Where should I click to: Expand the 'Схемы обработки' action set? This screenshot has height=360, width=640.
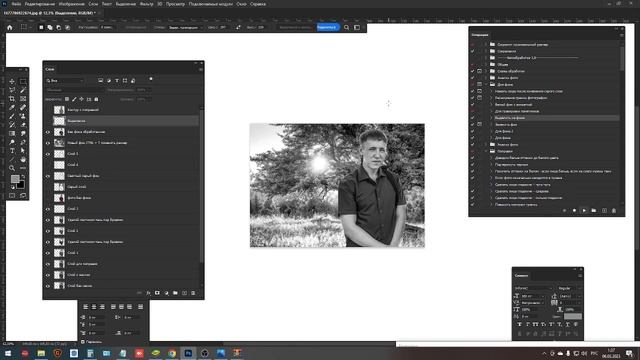pos(486,71)
